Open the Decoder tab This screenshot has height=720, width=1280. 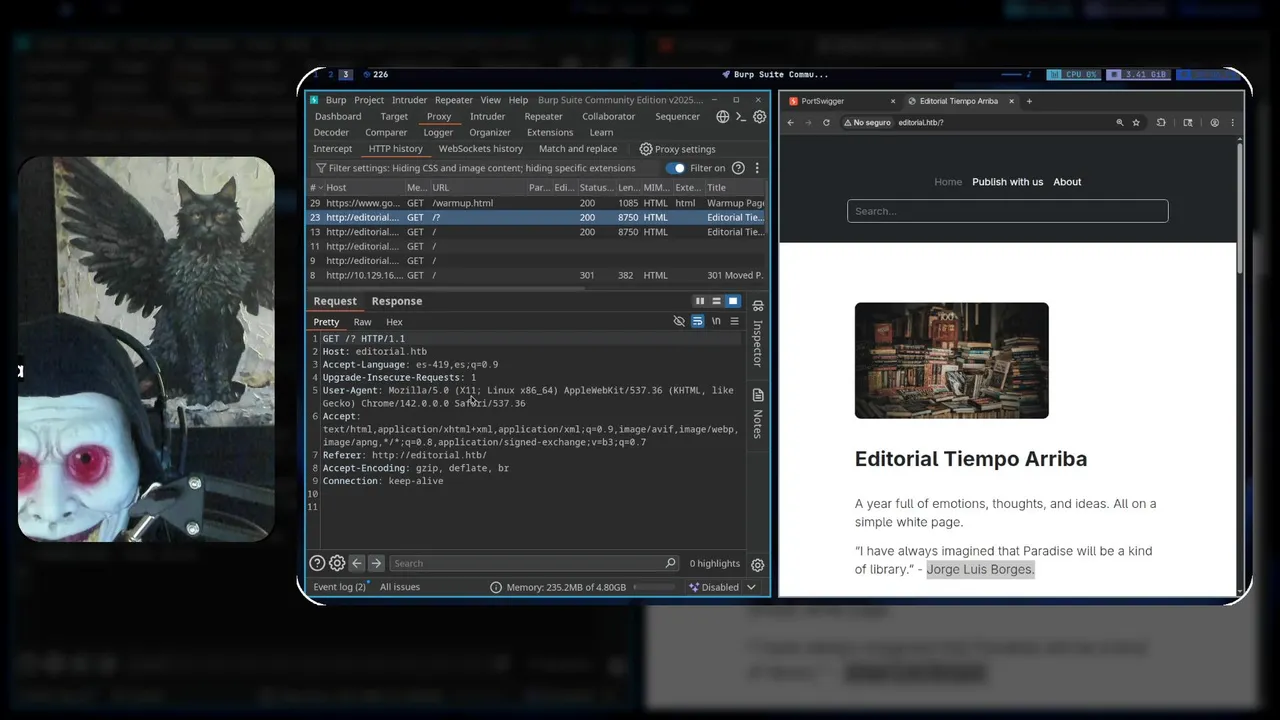pyautogui.click(x=331, y=132)
